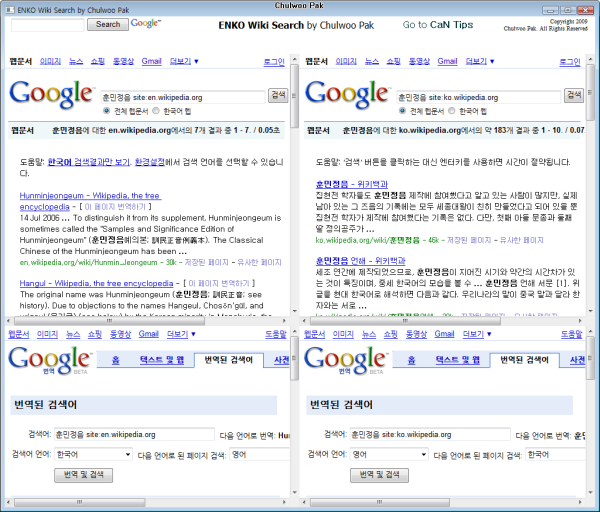Open Go to CaN Tips link
This screenshot has width=600, height=512.
coord(438,25)
